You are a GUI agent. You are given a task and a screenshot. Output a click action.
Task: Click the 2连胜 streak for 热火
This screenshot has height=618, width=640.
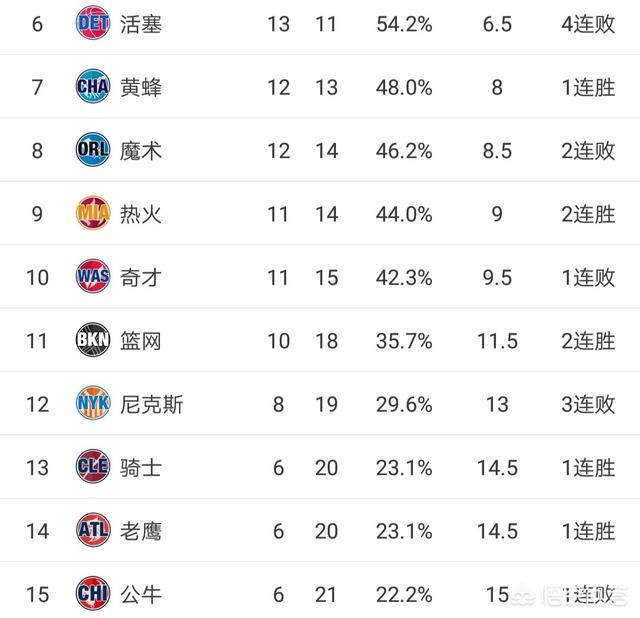point(588,214)
